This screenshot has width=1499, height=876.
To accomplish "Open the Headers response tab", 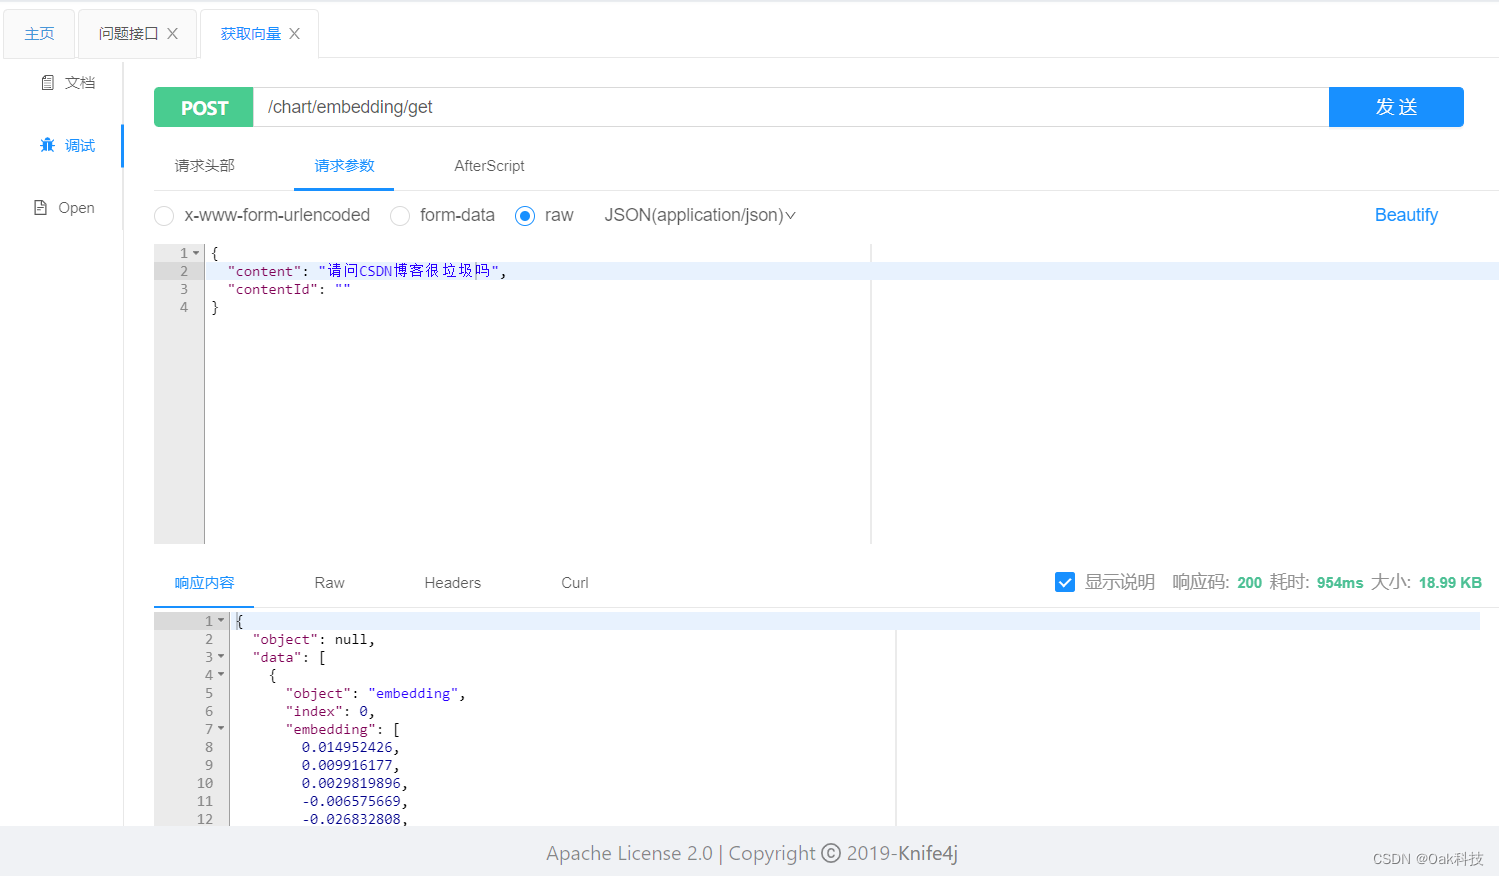I will 452,583.
